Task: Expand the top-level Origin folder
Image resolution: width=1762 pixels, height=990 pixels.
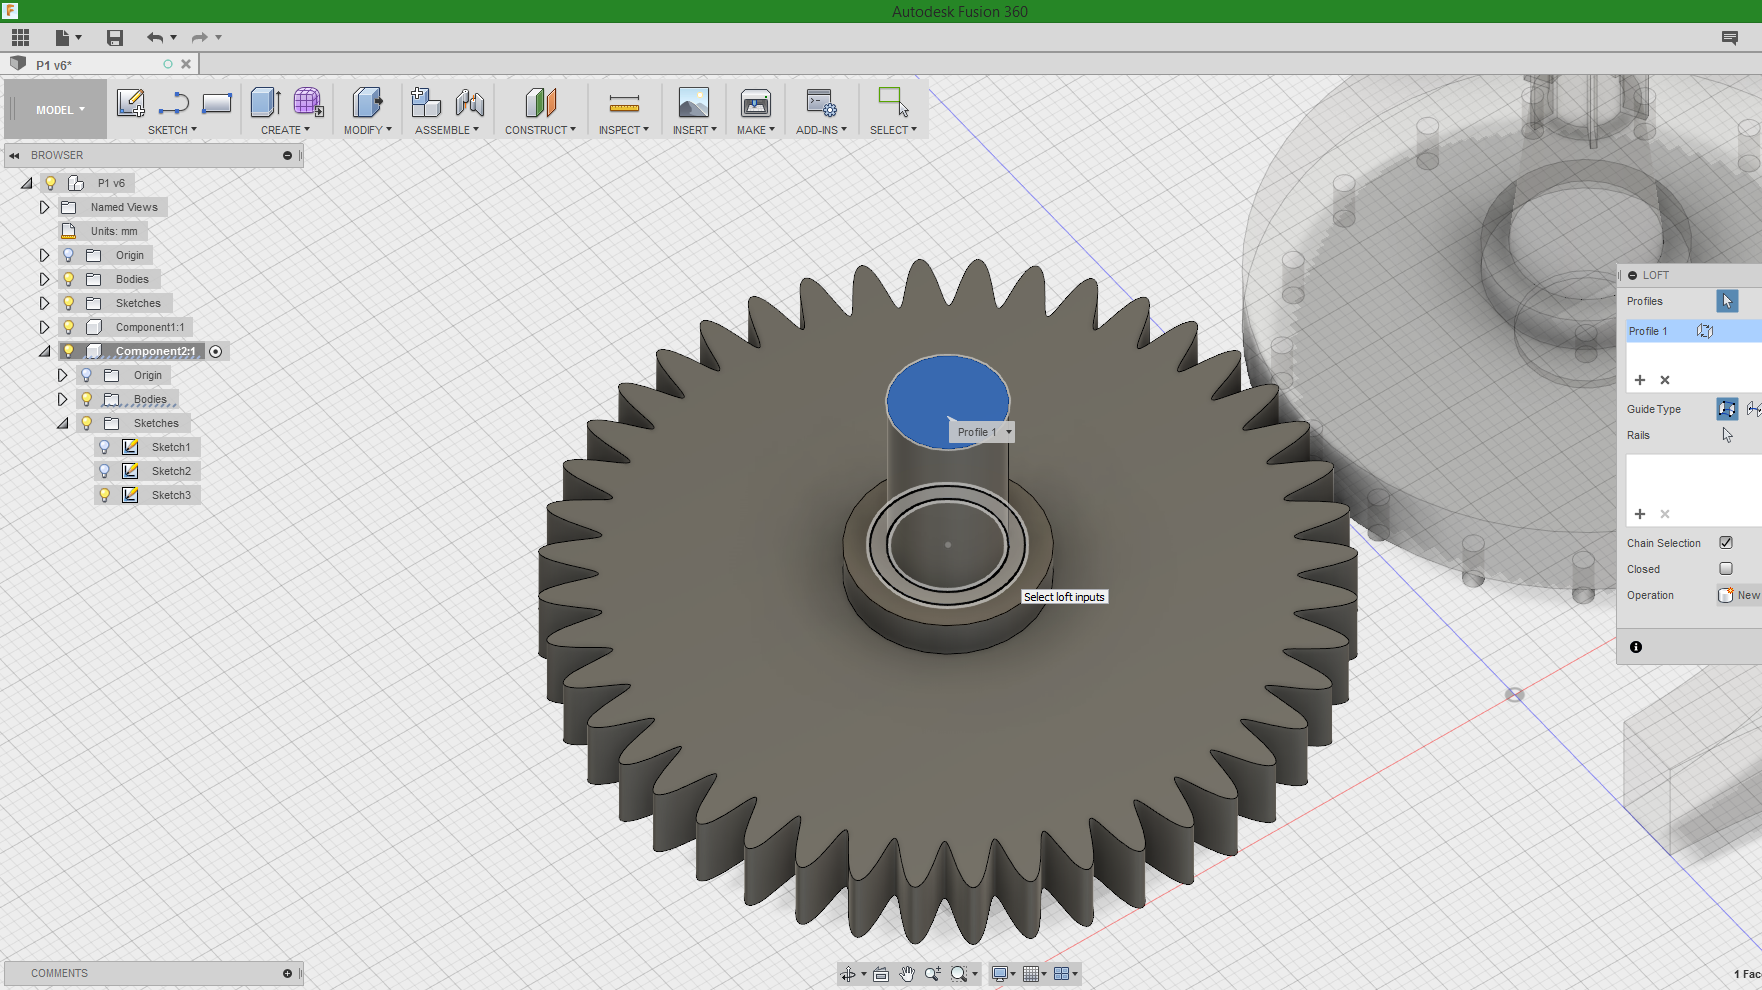Action: coord(44,255)
